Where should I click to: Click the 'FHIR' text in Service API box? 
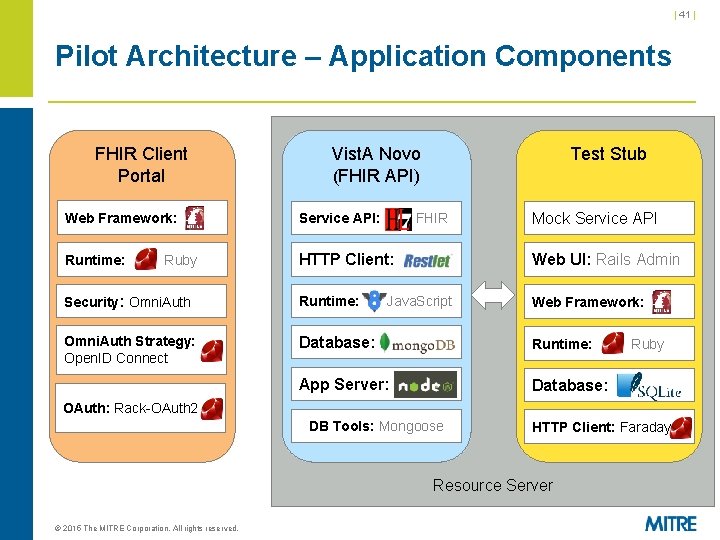432,218
